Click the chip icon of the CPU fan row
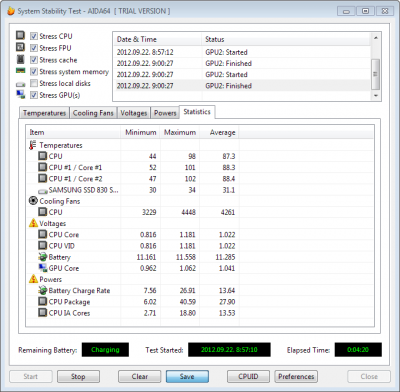This screenshot has height=392, width=400. tap(42, 212)
